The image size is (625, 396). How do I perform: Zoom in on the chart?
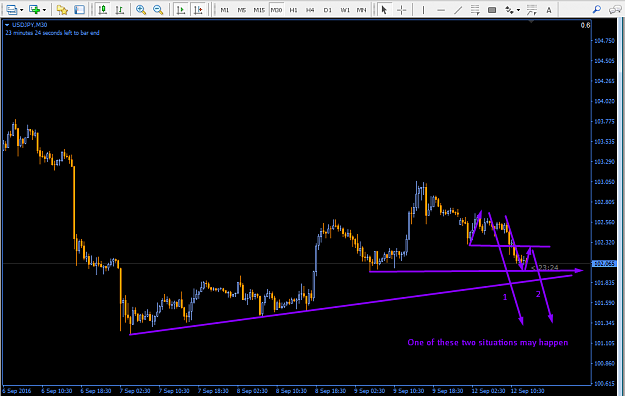click(141, 10)
